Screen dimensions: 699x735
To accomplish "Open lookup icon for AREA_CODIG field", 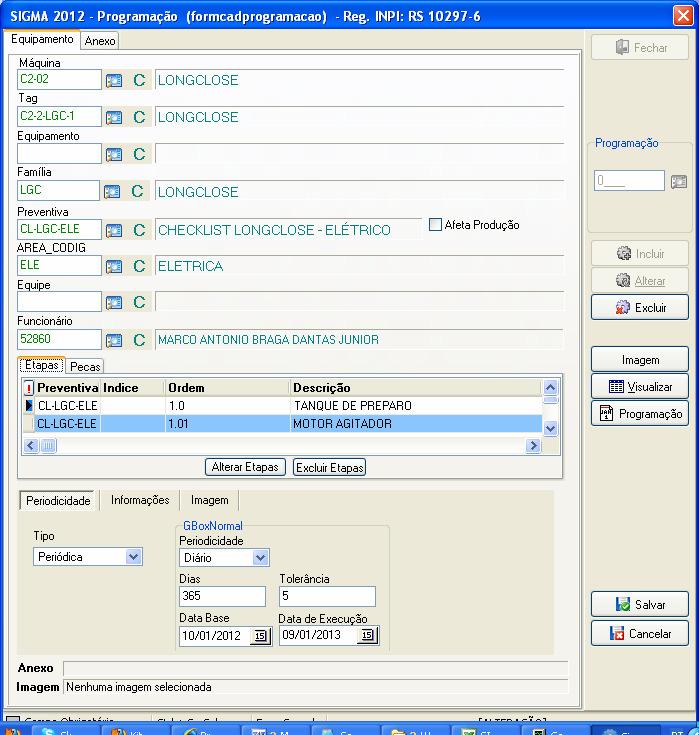I will [113, 266].
